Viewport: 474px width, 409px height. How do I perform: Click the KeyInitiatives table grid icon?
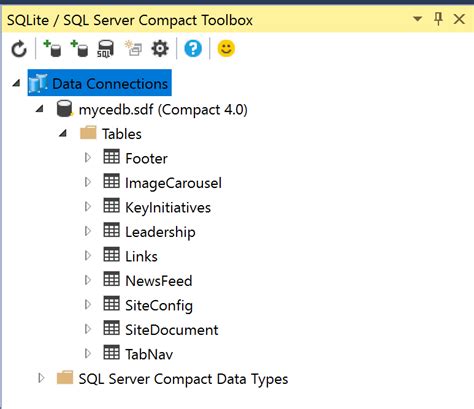[x=111, y=206]
